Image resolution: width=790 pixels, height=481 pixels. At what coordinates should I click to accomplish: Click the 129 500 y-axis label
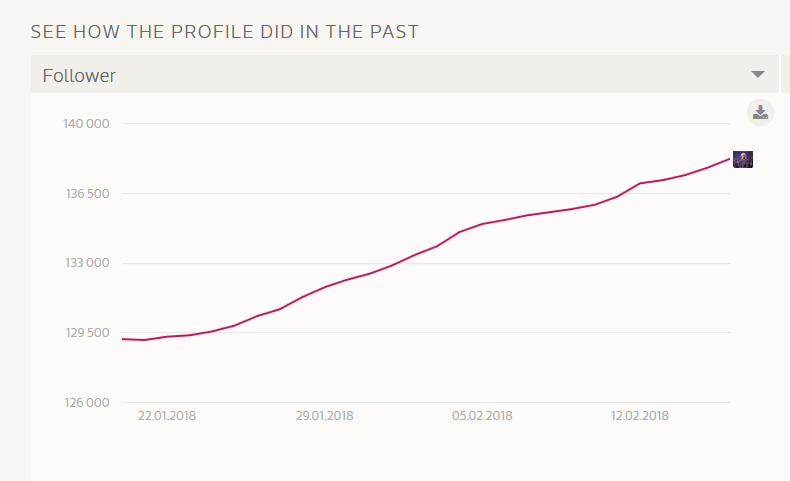(85, 332)
